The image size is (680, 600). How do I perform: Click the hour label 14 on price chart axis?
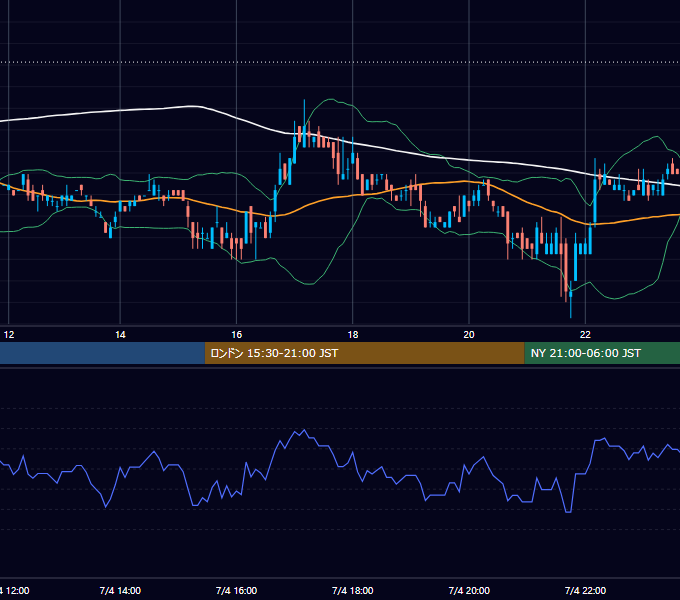[x=120, y=335]
